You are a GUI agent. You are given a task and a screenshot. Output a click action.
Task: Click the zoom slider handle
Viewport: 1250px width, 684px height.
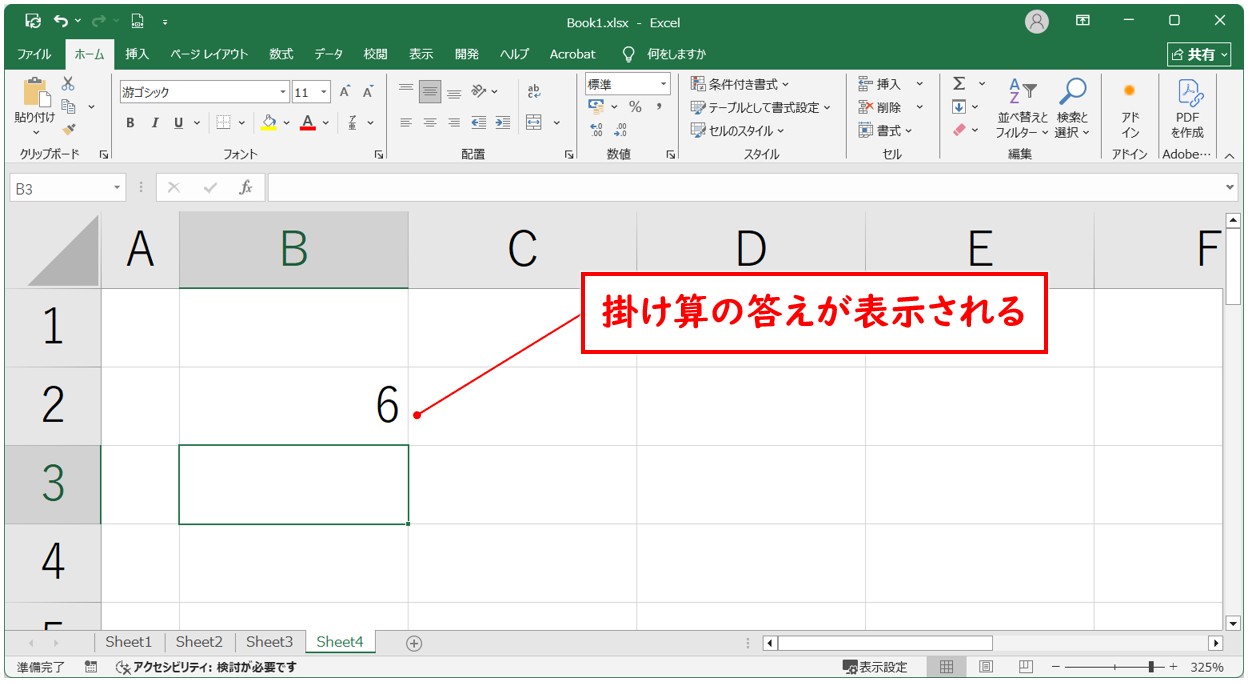tap(1152, 667)
